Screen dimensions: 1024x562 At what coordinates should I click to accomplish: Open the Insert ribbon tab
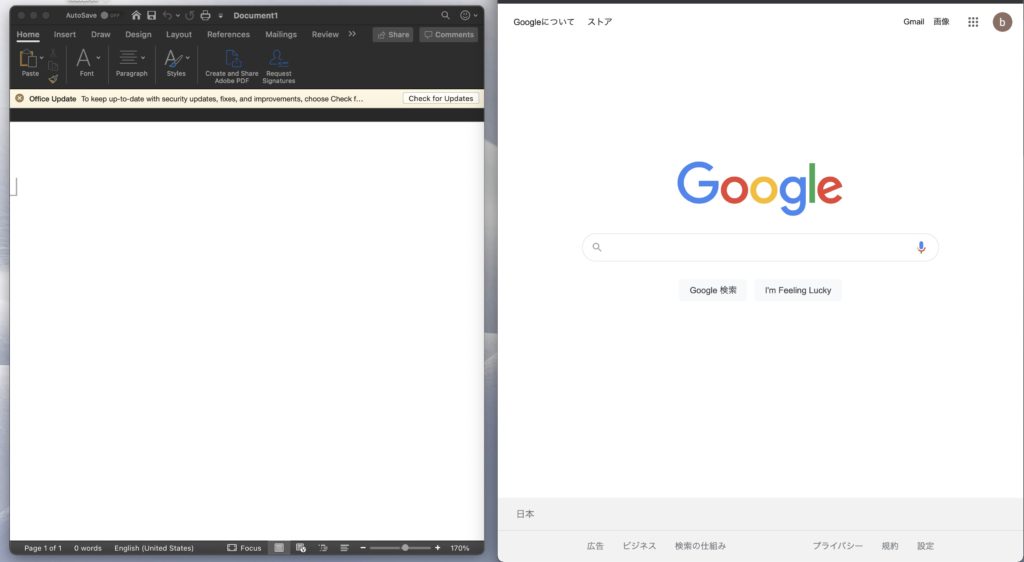[65, 35]
